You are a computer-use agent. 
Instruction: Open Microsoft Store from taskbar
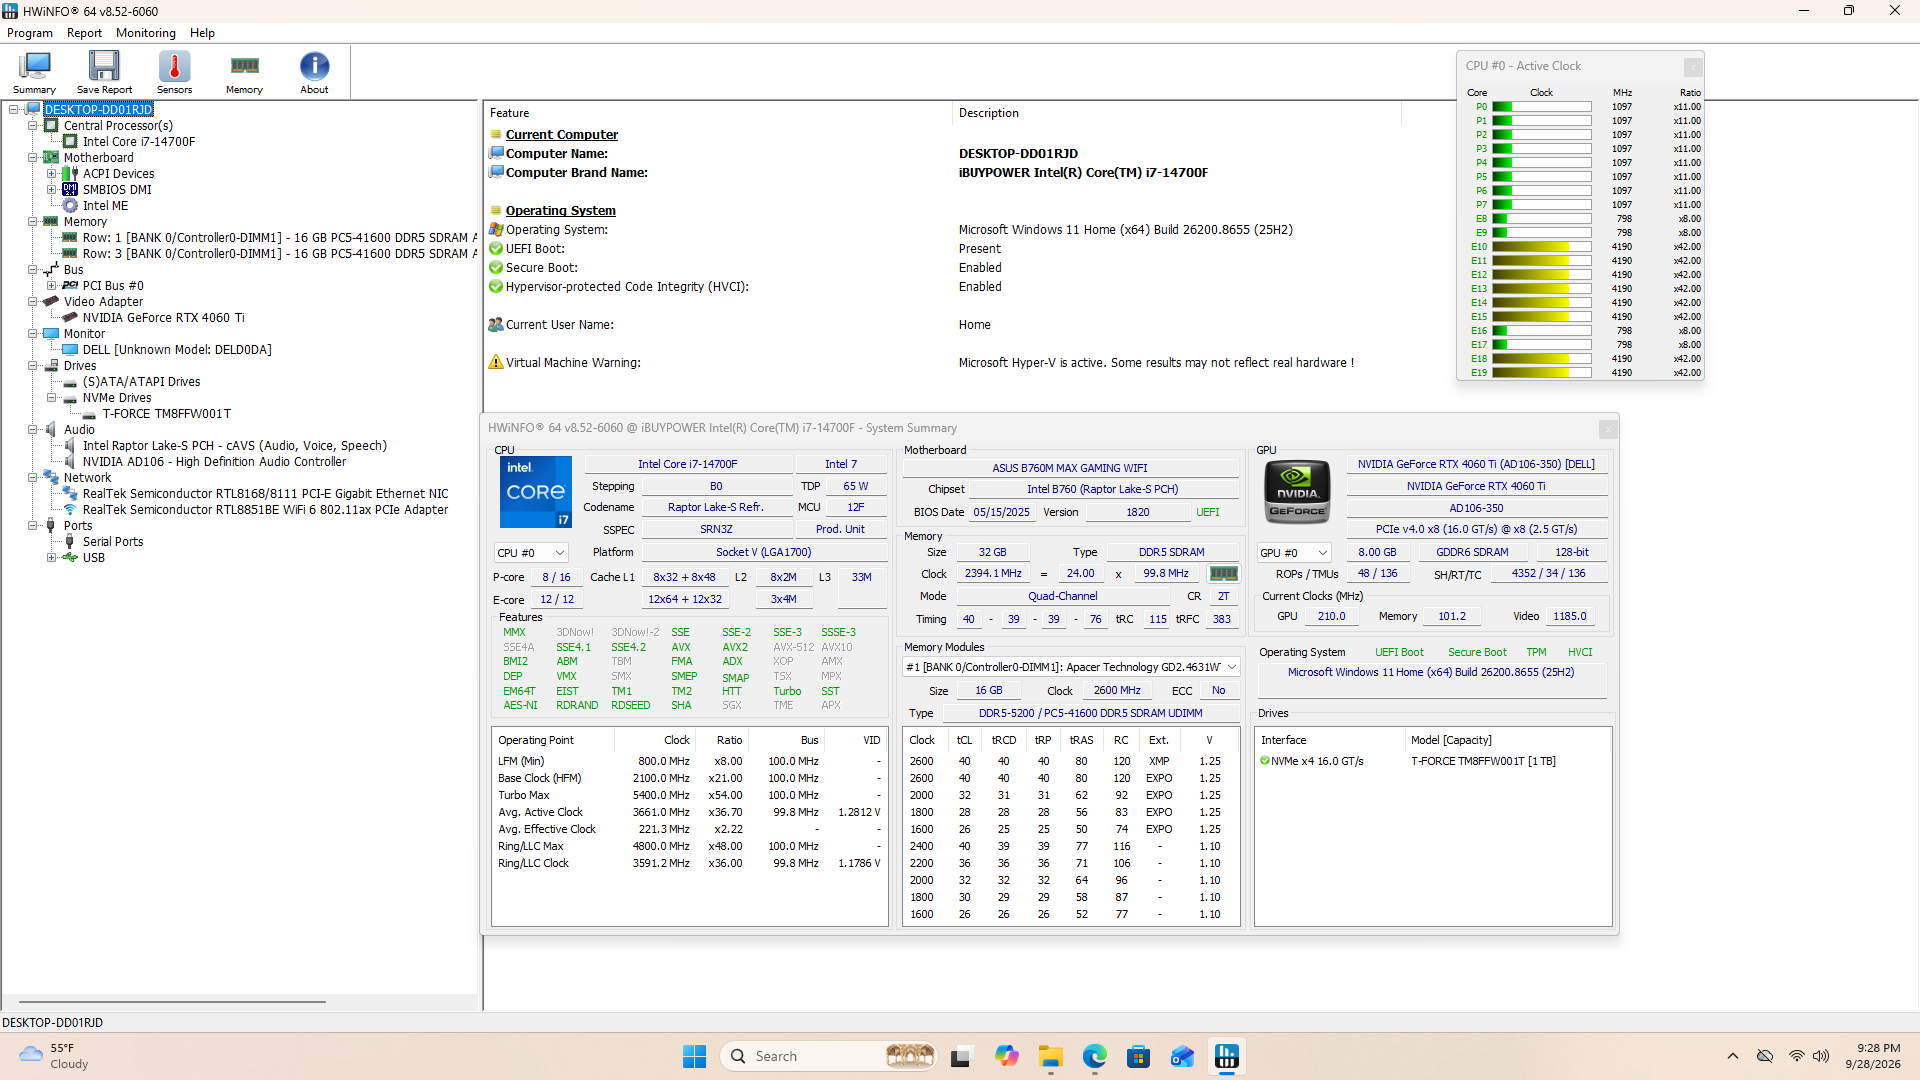coord(1138,1056)
